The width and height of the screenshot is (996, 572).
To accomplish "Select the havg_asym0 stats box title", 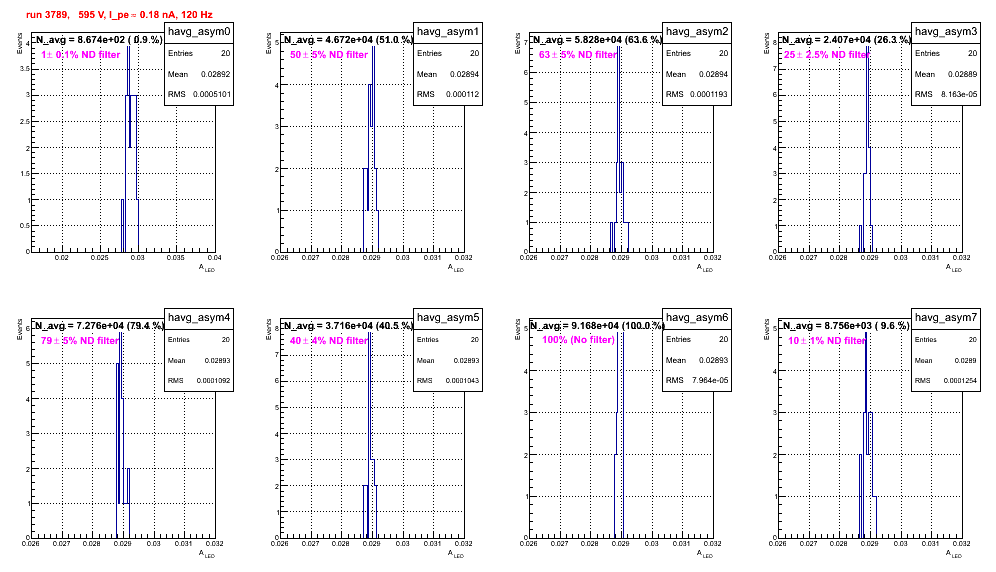I will (x=199, y=32).
